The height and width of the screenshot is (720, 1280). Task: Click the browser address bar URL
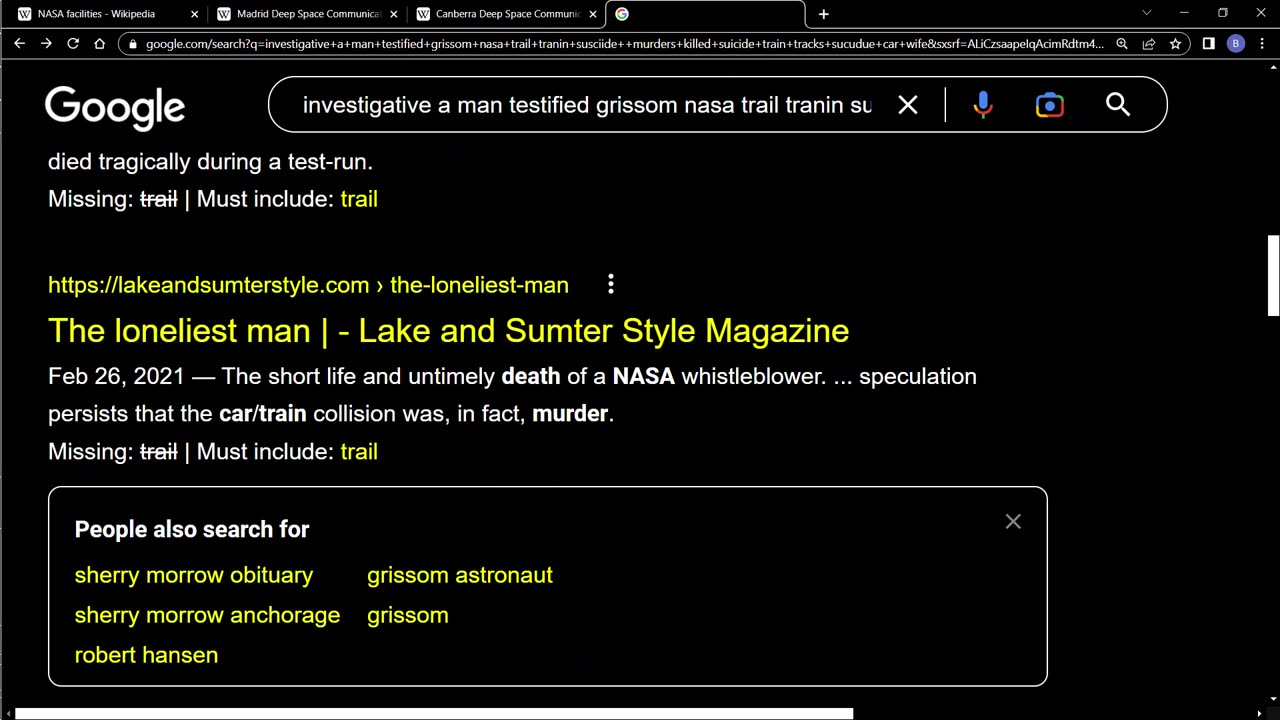click(624, 44)
